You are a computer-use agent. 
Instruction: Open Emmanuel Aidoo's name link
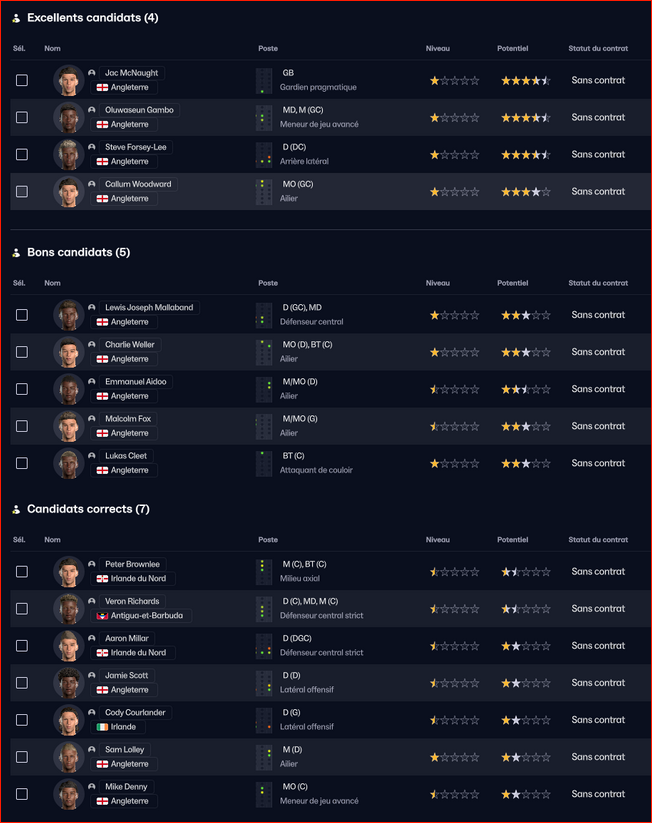click(135, 382)
